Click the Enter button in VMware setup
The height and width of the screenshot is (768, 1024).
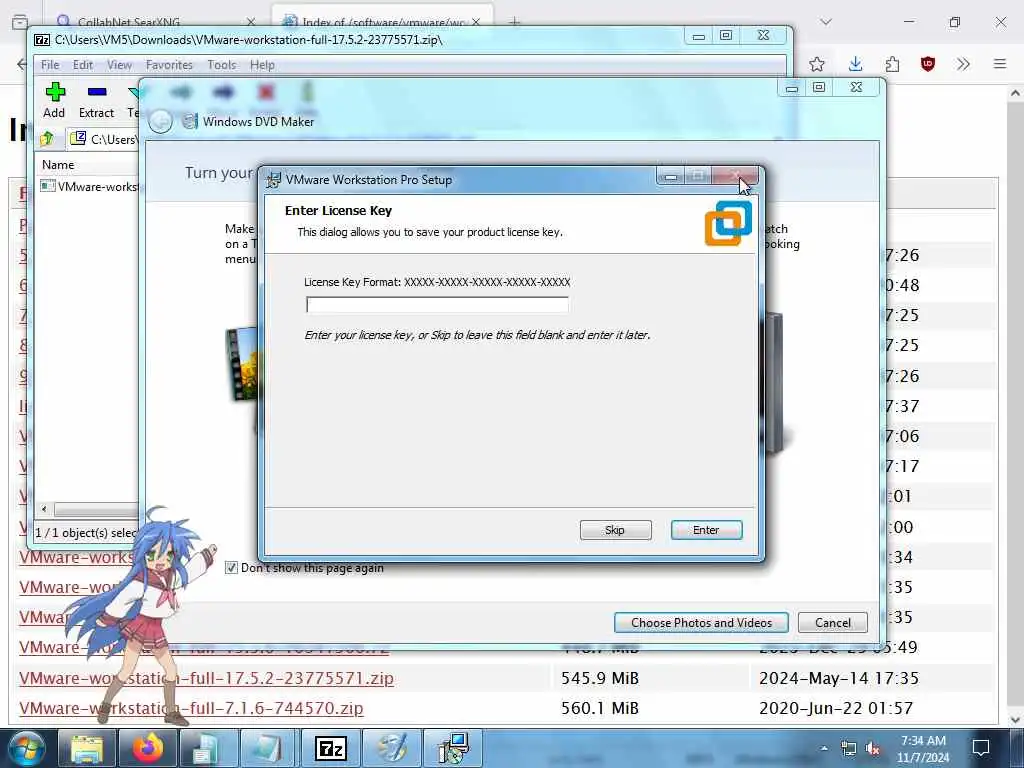706,530
